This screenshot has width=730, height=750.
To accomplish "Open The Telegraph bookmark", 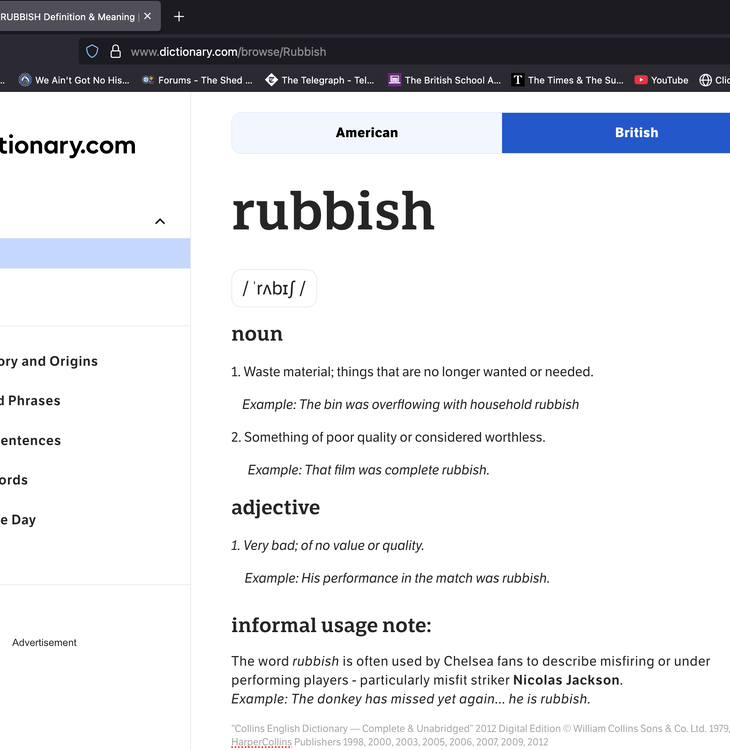I will (320, 80).
